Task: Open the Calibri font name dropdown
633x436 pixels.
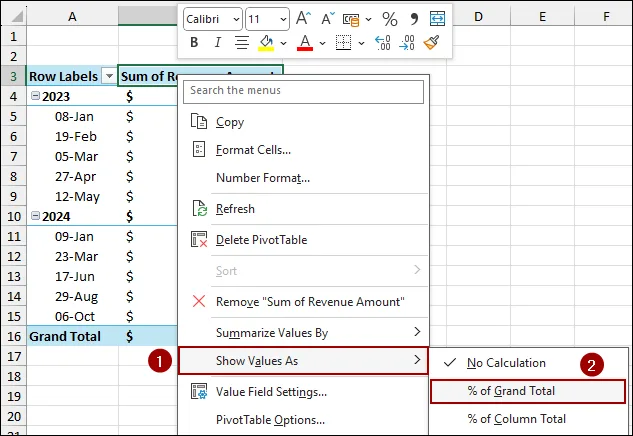Action: [x=236, y=19]
